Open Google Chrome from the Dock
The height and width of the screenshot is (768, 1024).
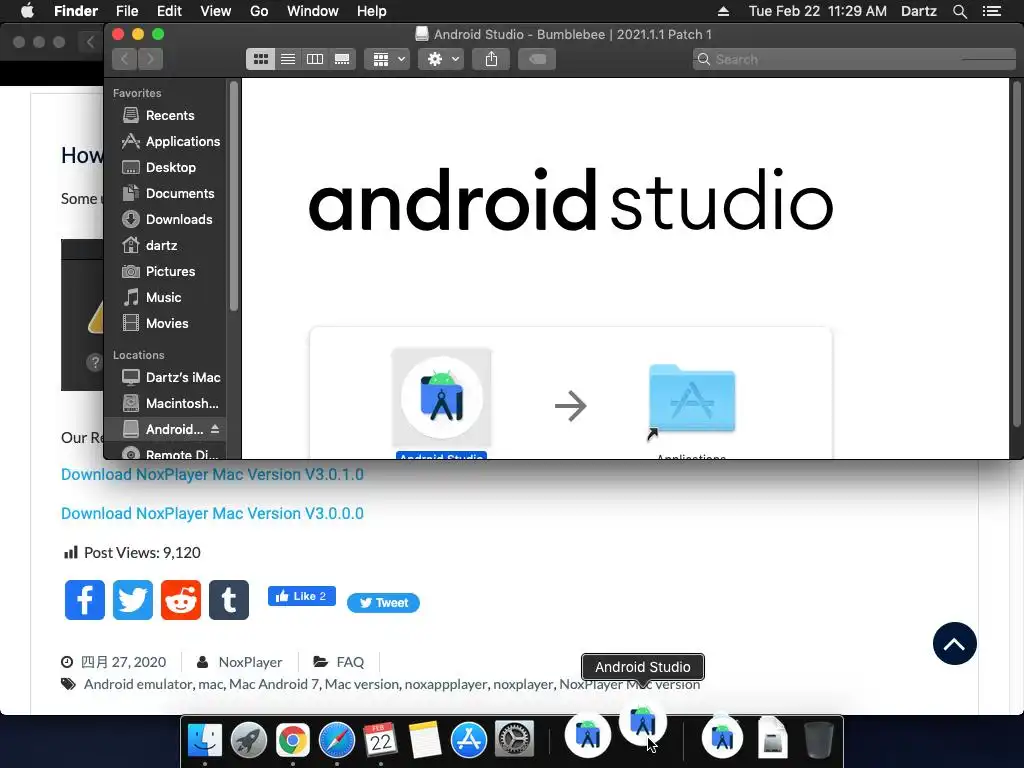pyautogui.click(x=293, y=740)
